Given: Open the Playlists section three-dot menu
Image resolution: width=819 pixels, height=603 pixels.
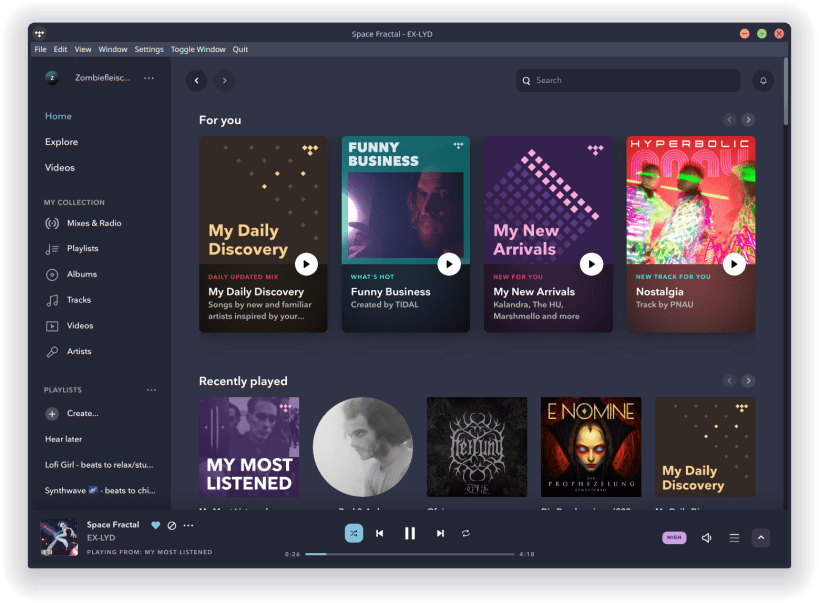Looking at the screenshot, I should point(151,390).
